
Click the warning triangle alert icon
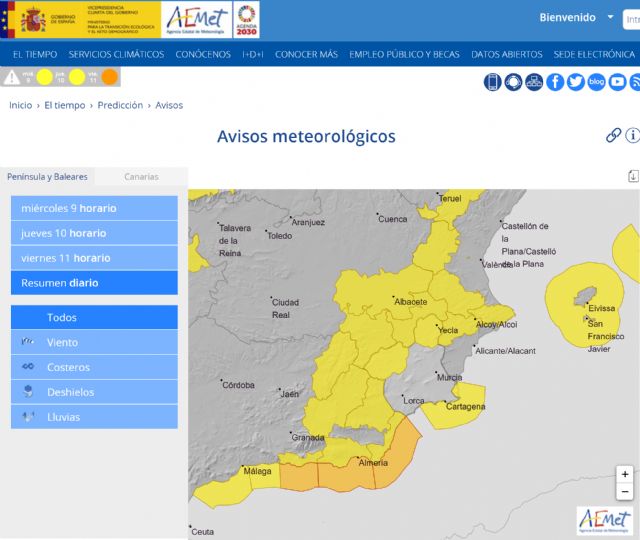pyautogui.click(x=12, y=77)
